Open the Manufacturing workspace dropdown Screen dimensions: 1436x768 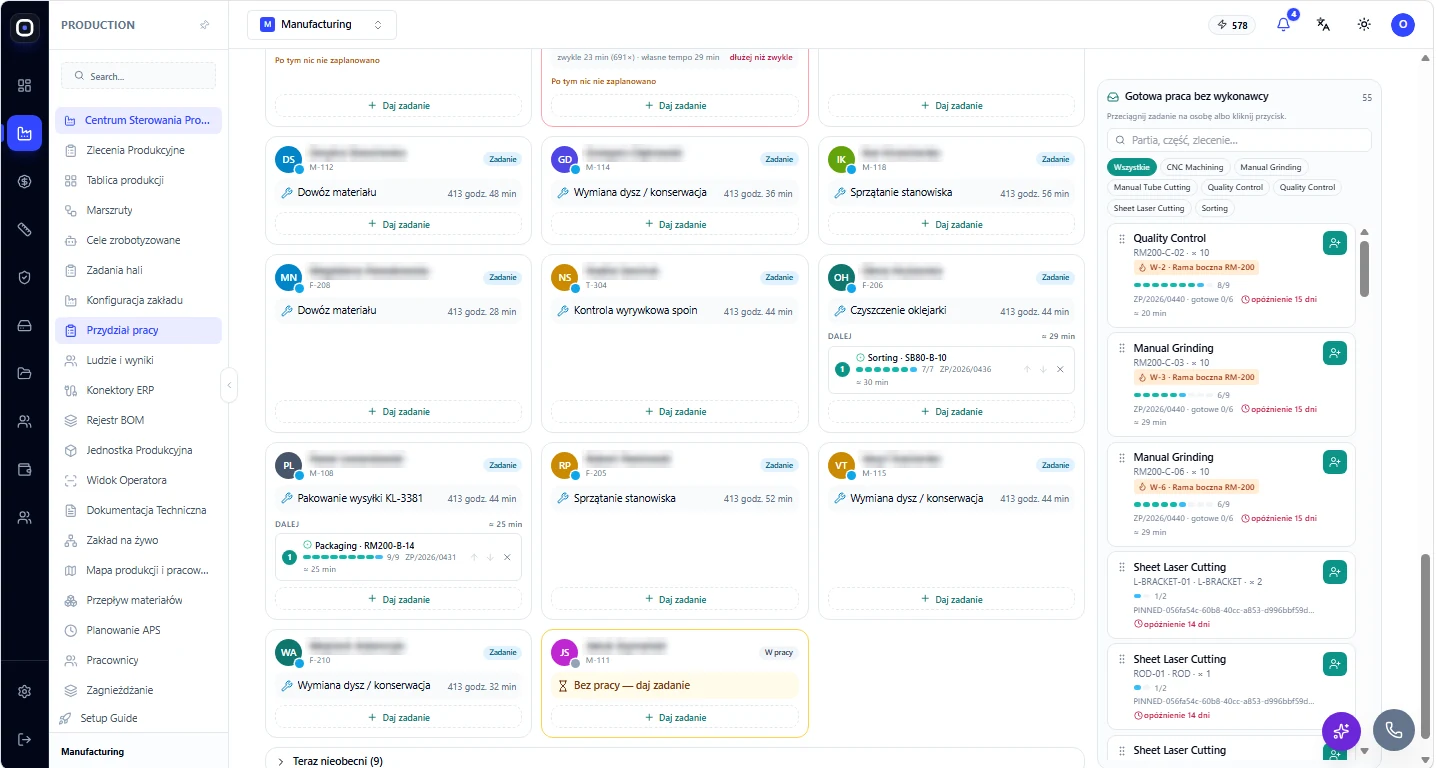pyautogui.click(x=321, y=24)
